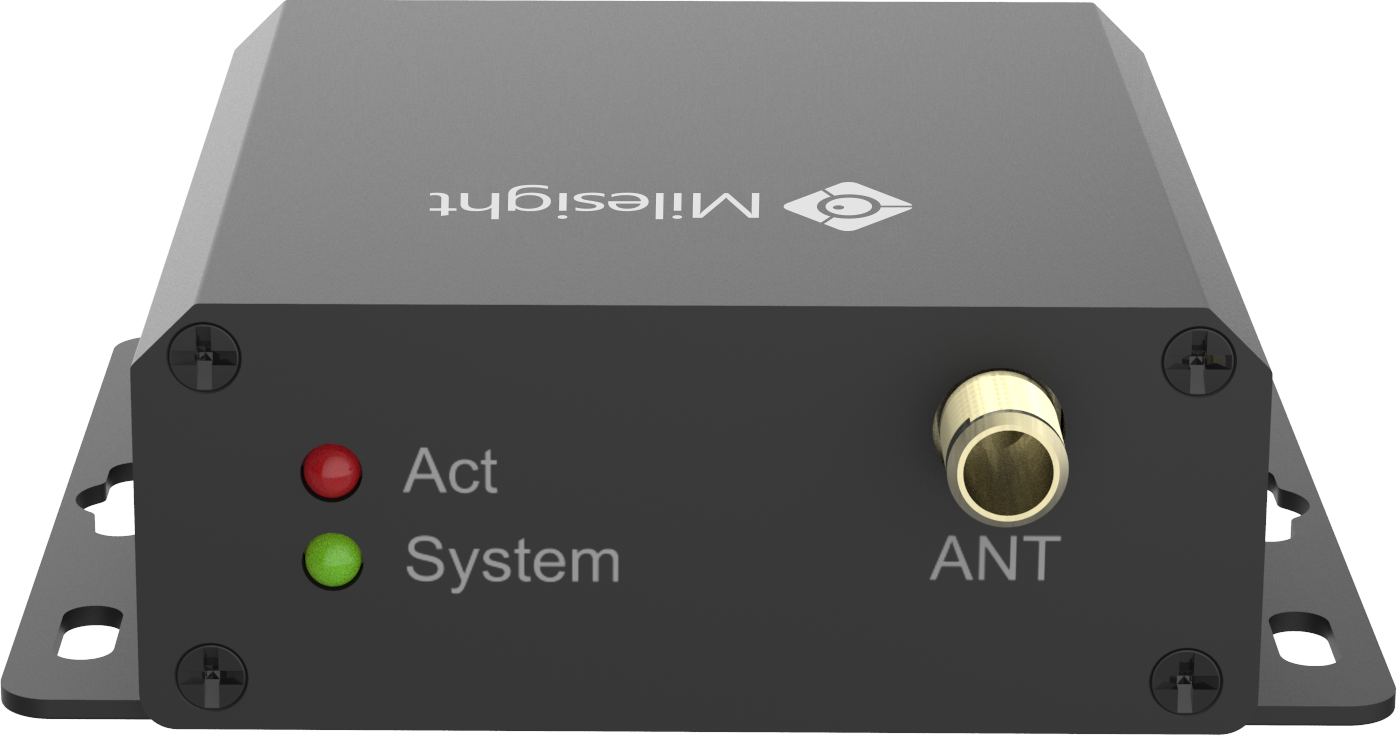Click the red Act LED indicator
The image size is (1397, 736).
pos(332,471)
